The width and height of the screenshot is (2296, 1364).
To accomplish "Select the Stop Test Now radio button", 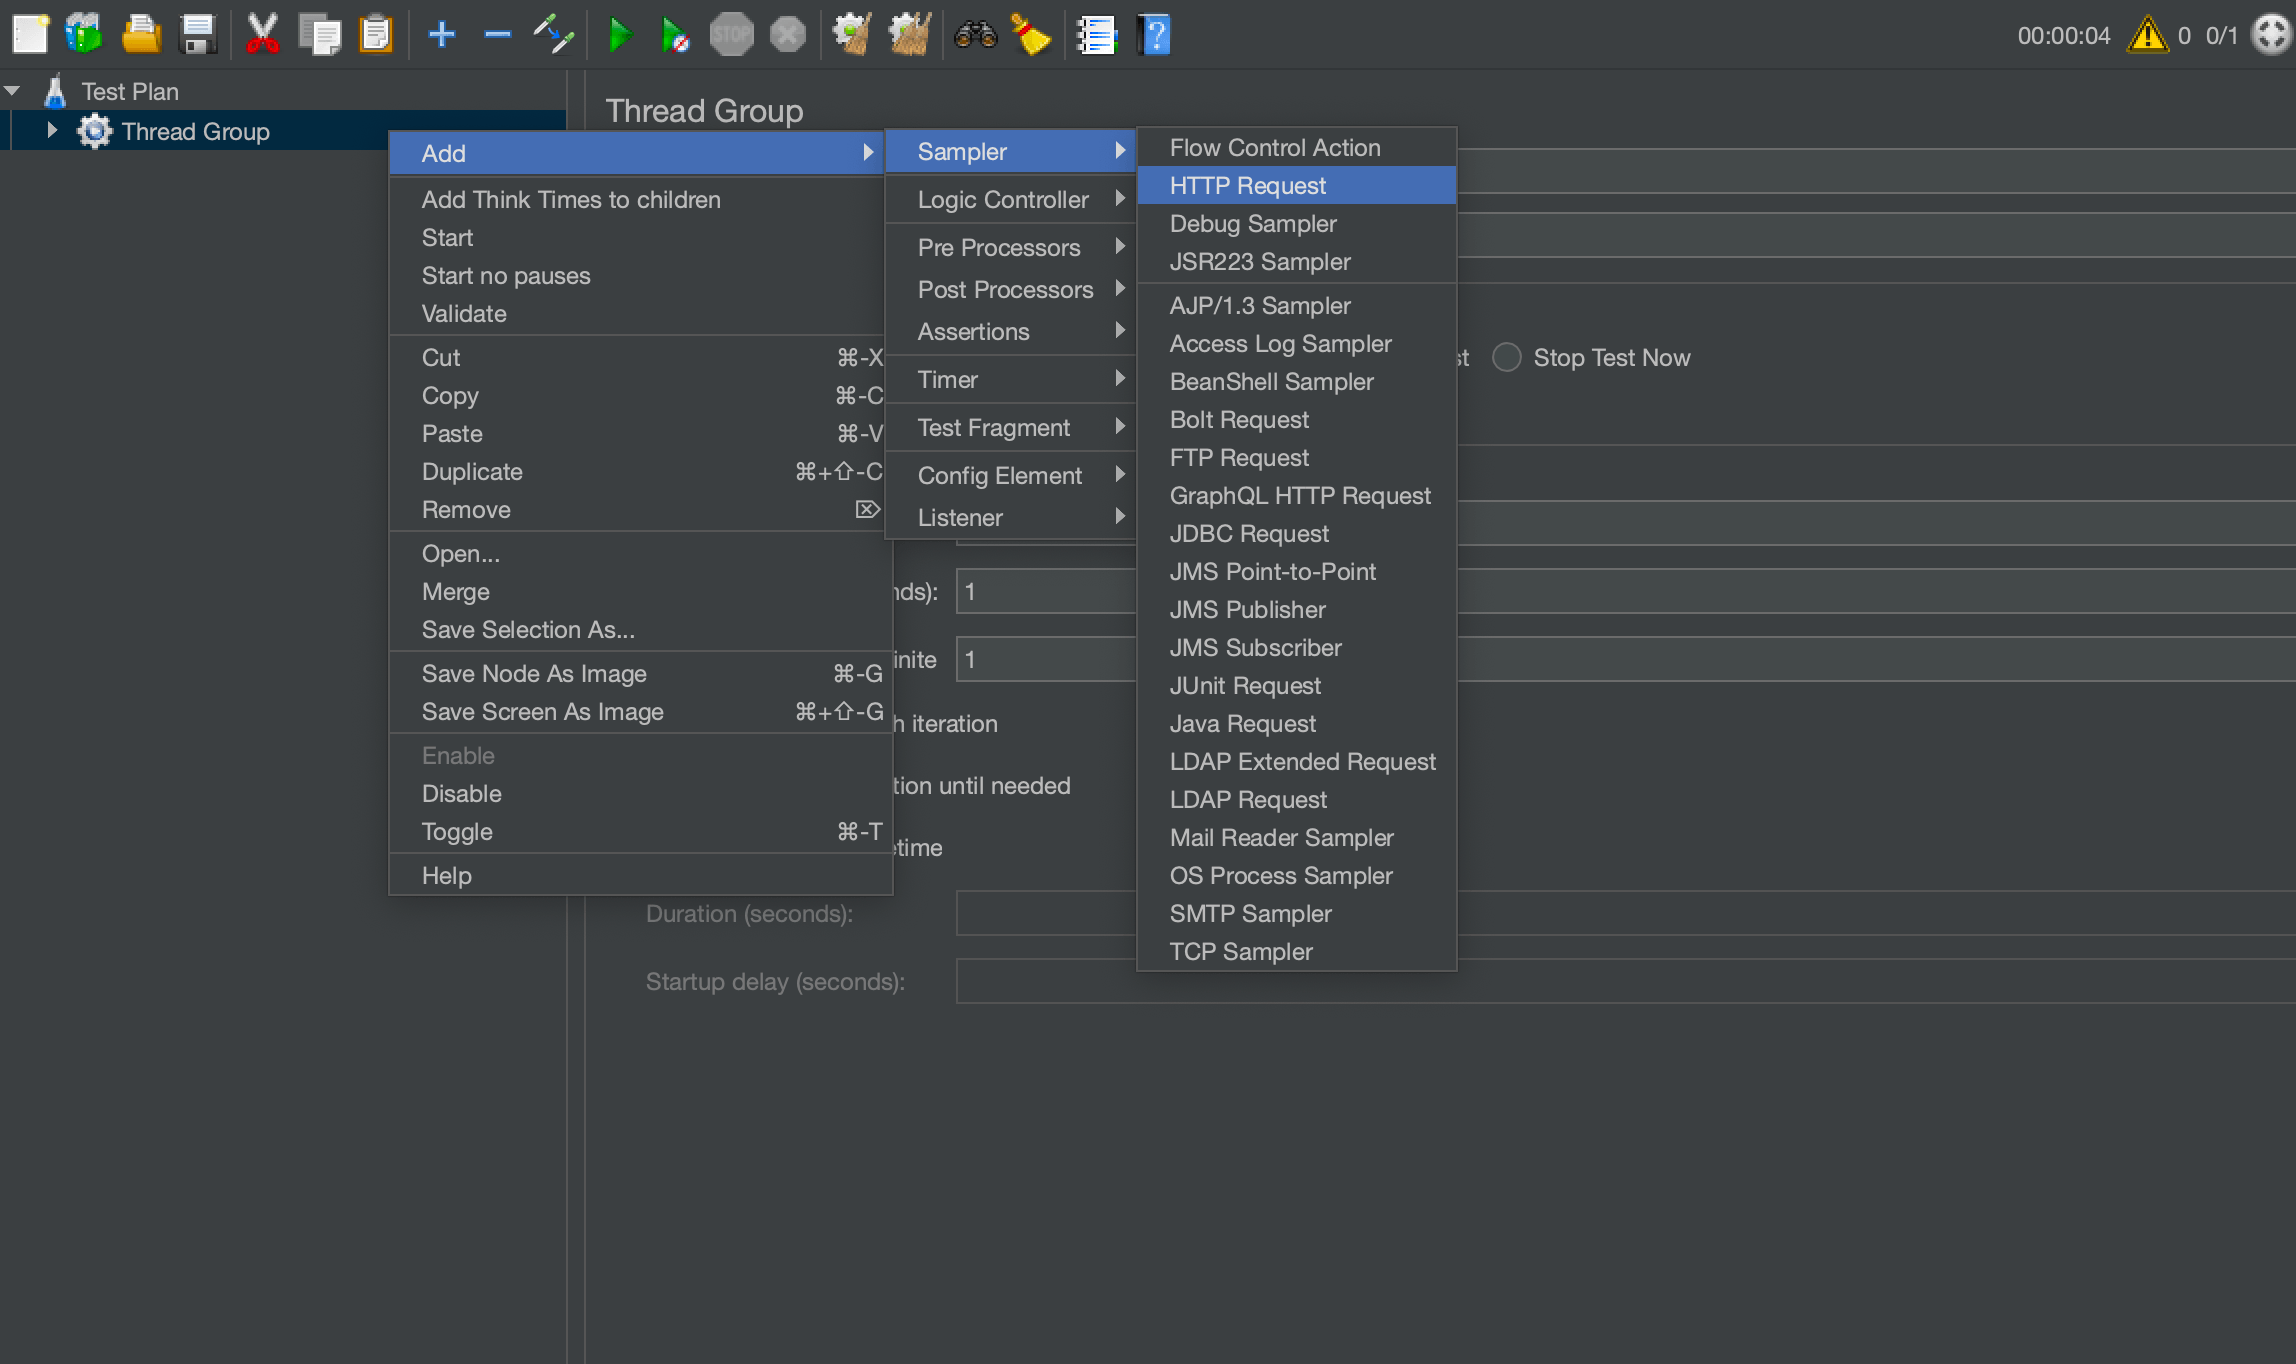I will coord(1506,358).
